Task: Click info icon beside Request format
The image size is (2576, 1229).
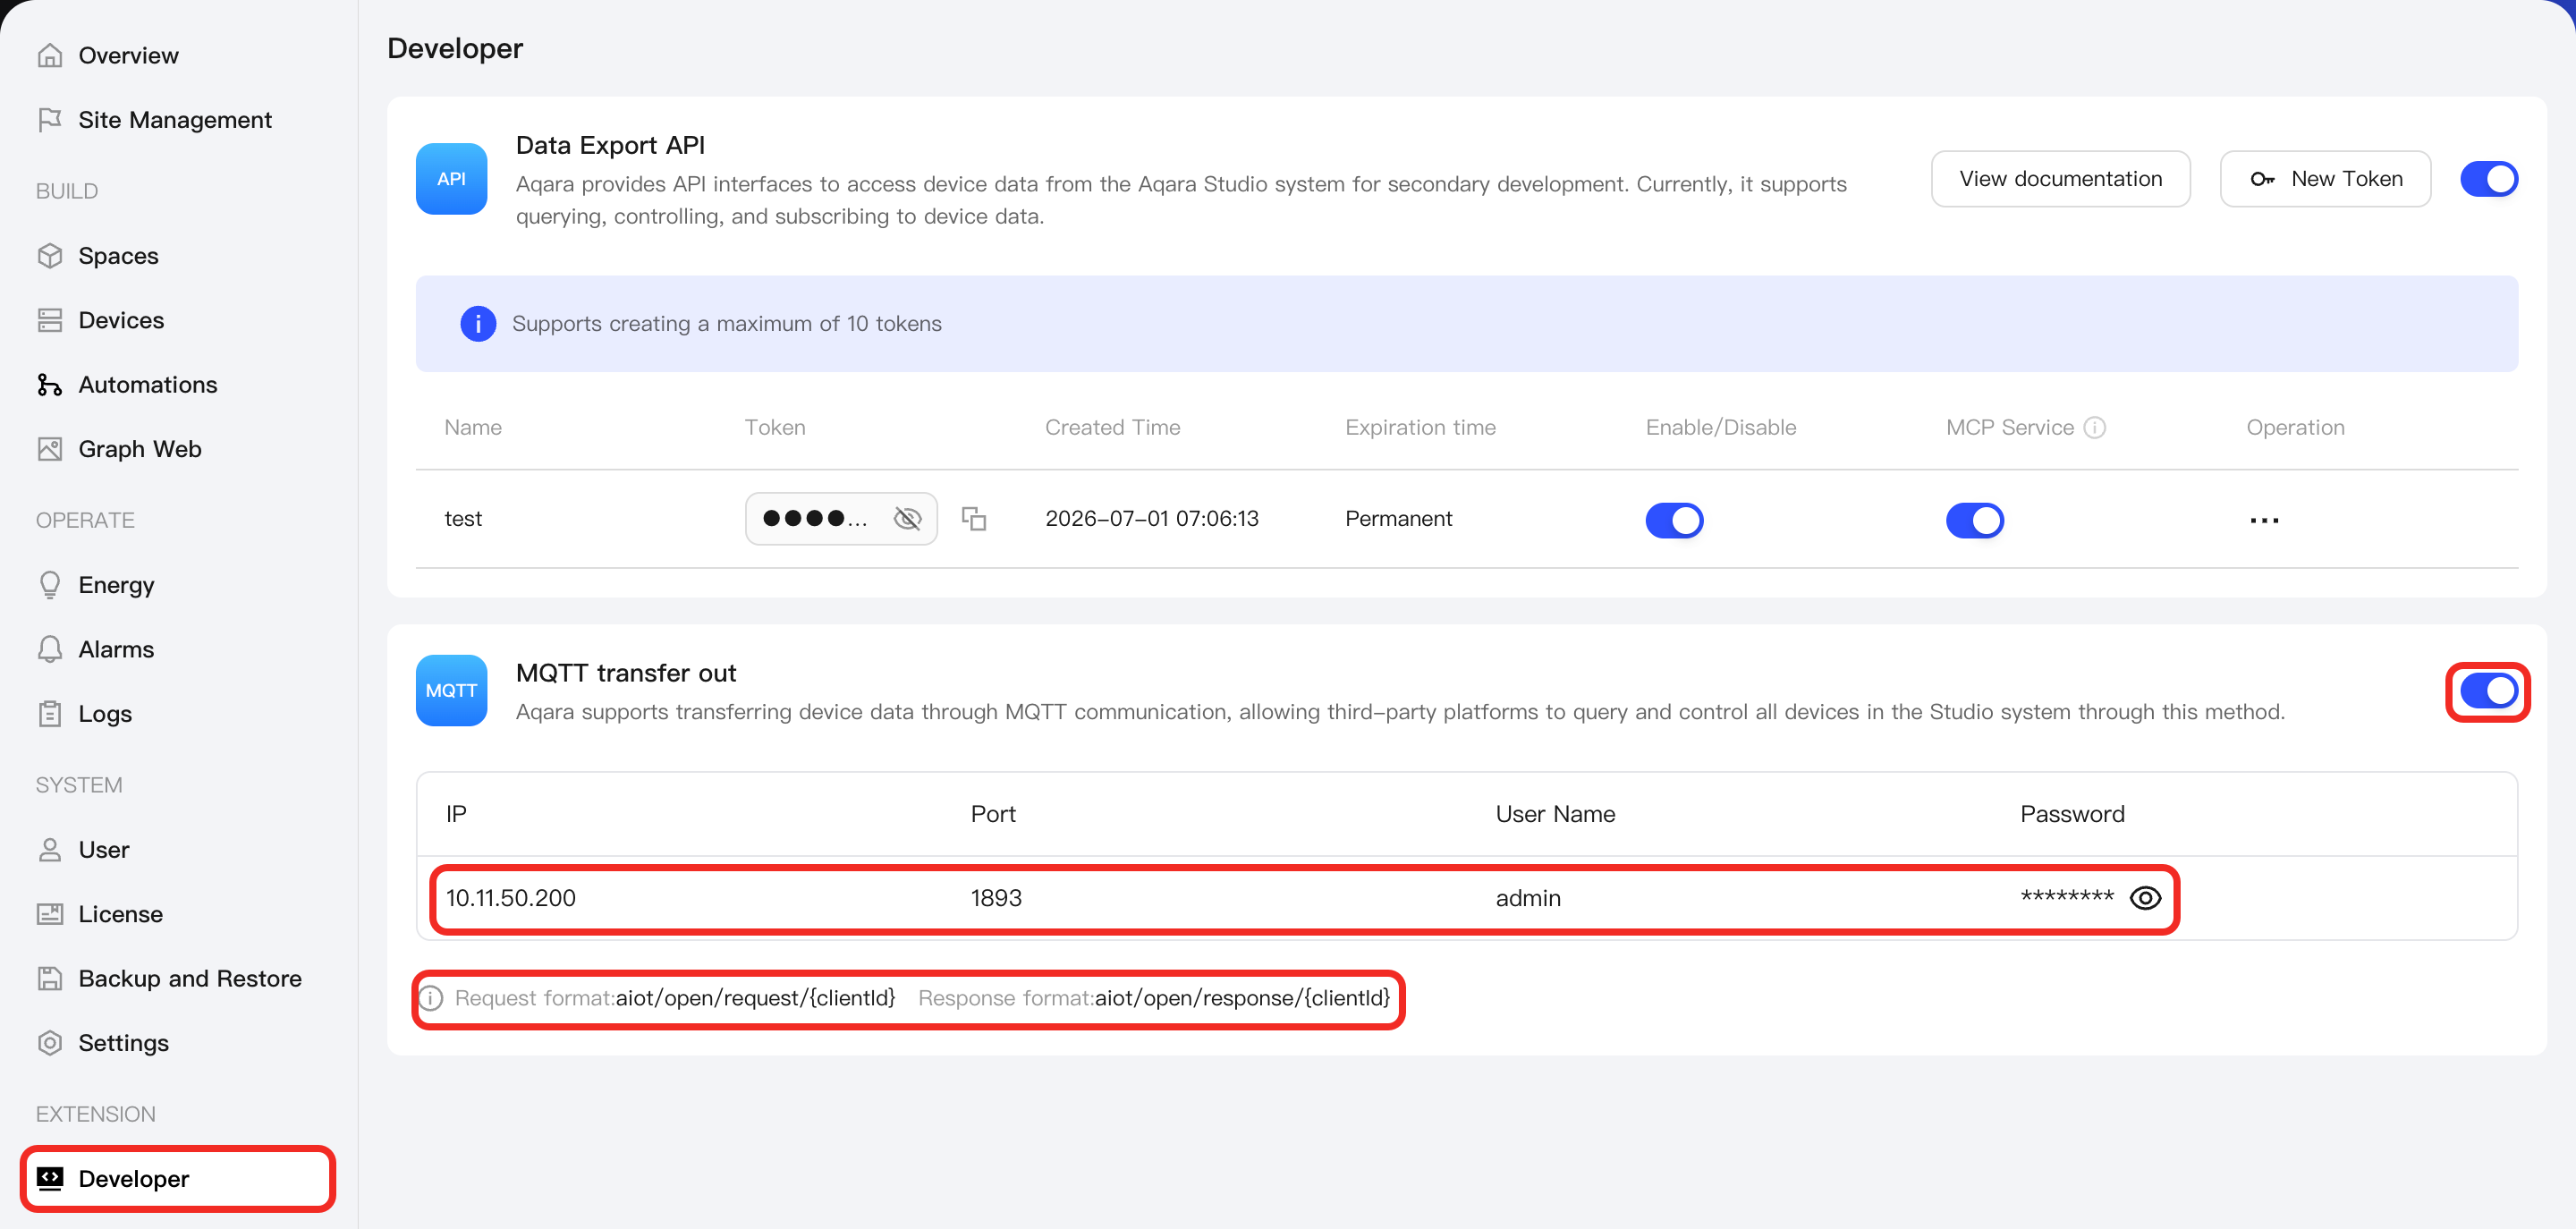Action: pyautogui.click(x=431, y=998)
